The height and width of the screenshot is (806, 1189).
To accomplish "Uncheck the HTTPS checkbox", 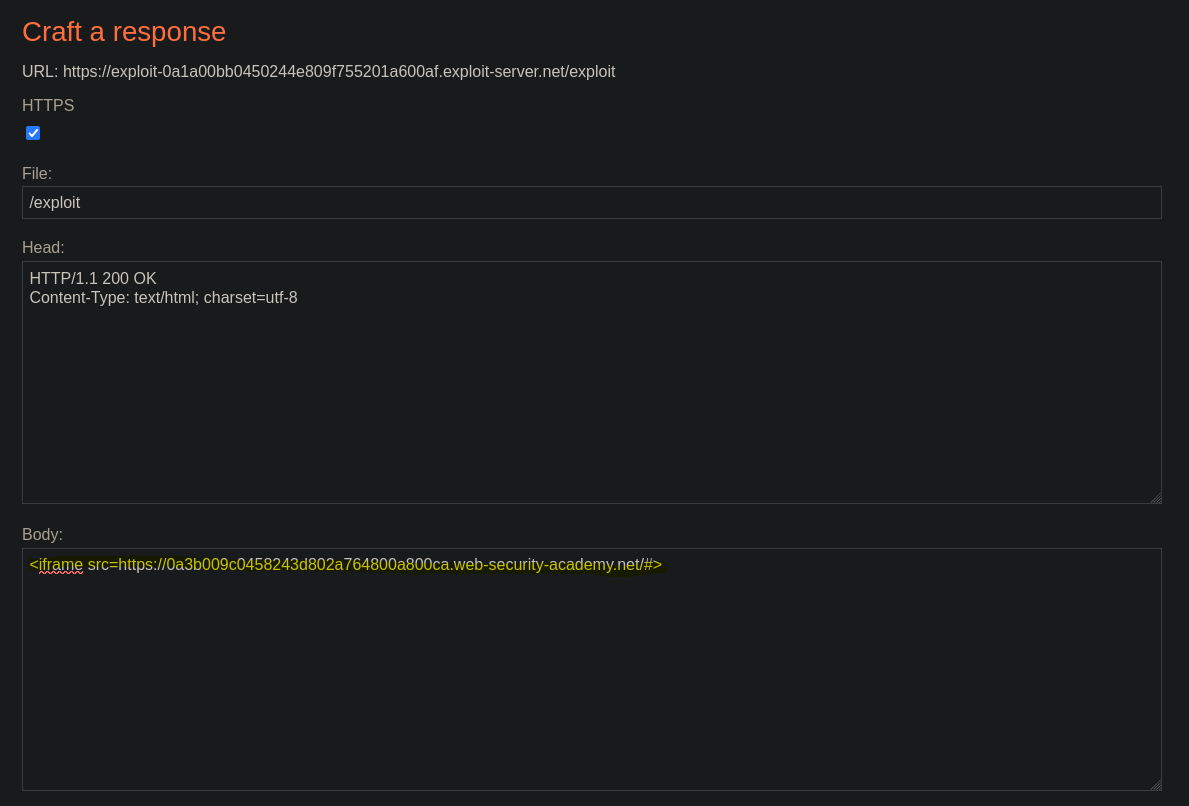I will [33, 133].
